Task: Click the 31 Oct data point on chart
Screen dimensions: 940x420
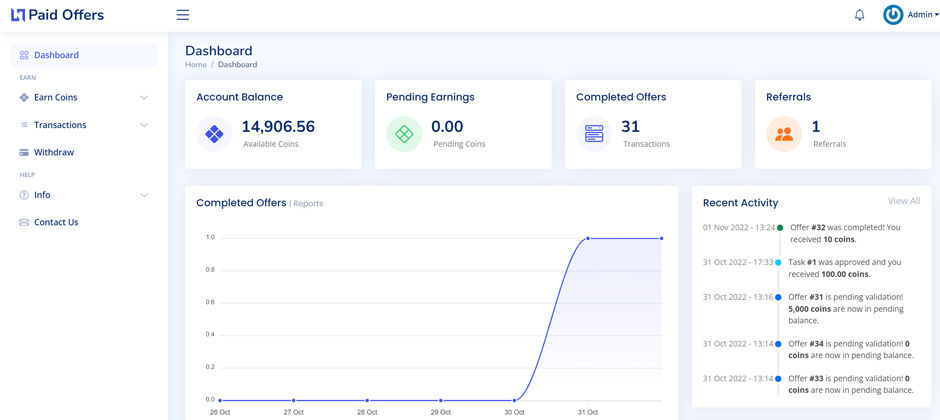Action: pos(588,238)
